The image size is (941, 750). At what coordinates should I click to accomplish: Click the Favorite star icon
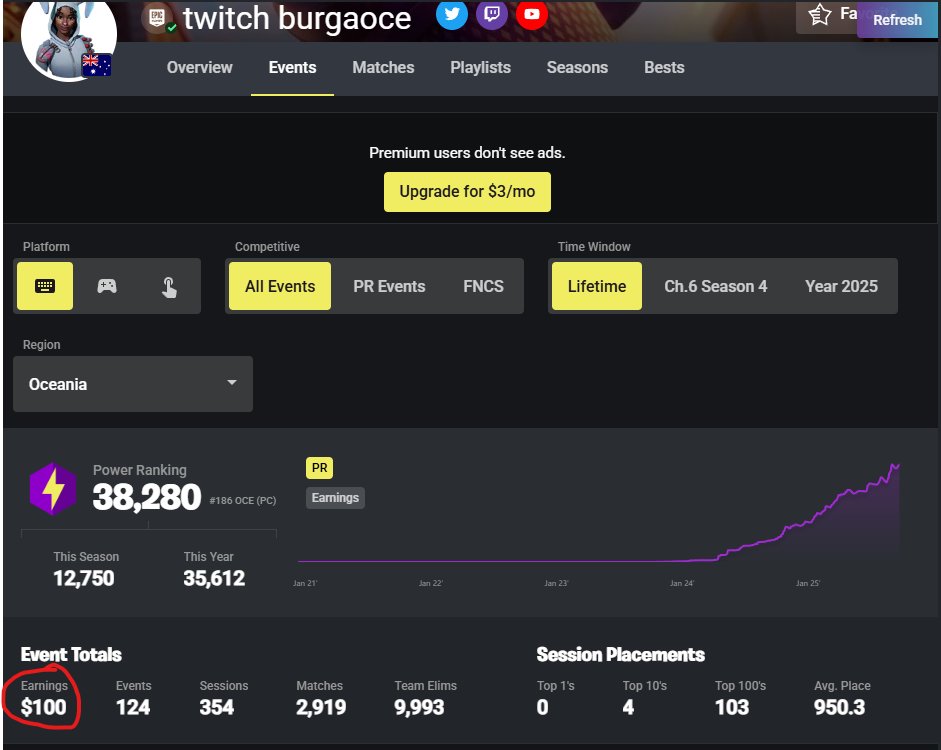click(819, 14)
